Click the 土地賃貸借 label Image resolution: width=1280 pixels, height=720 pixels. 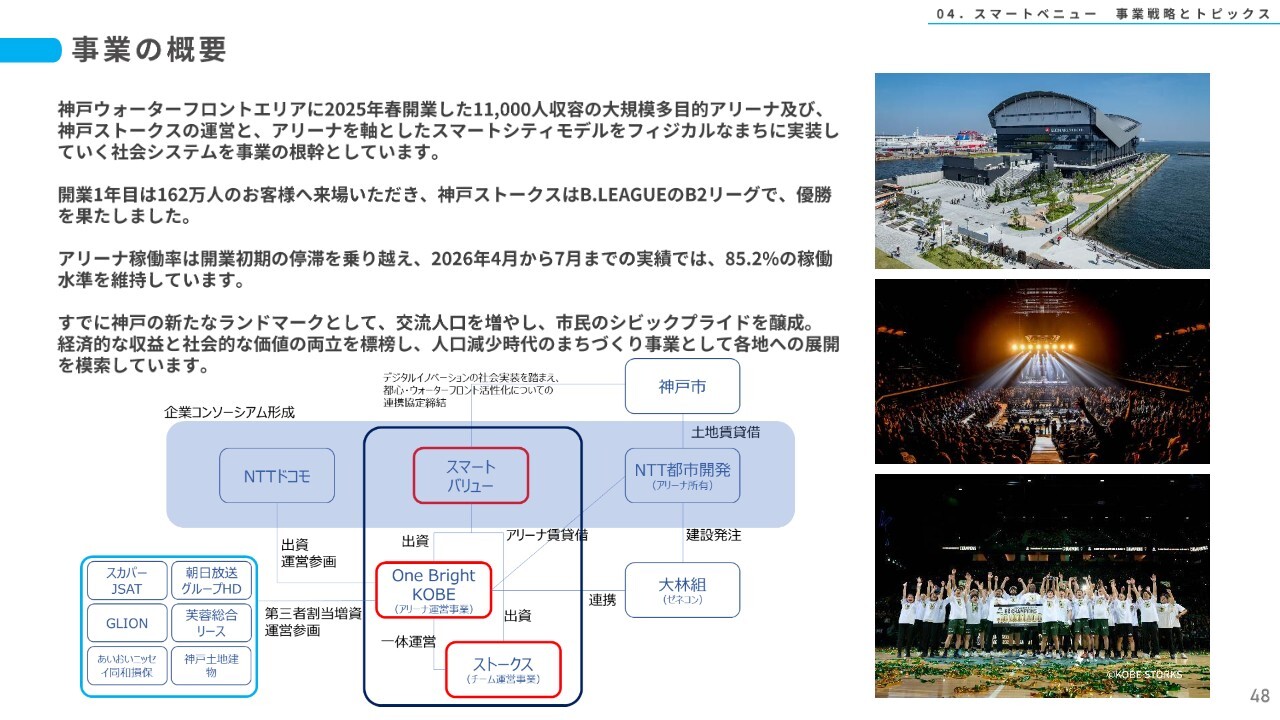coord(726,432)
